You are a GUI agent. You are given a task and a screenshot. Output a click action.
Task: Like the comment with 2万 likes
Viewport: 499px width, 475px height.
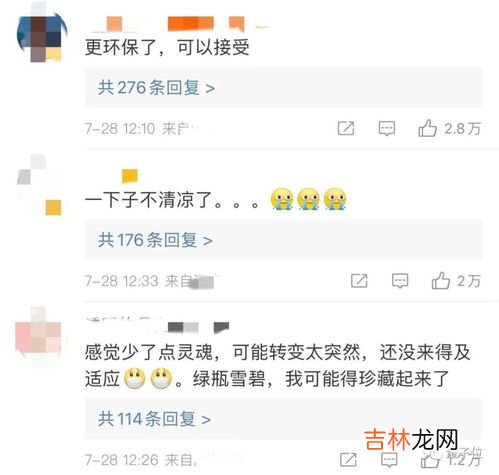tap(441, 280)
